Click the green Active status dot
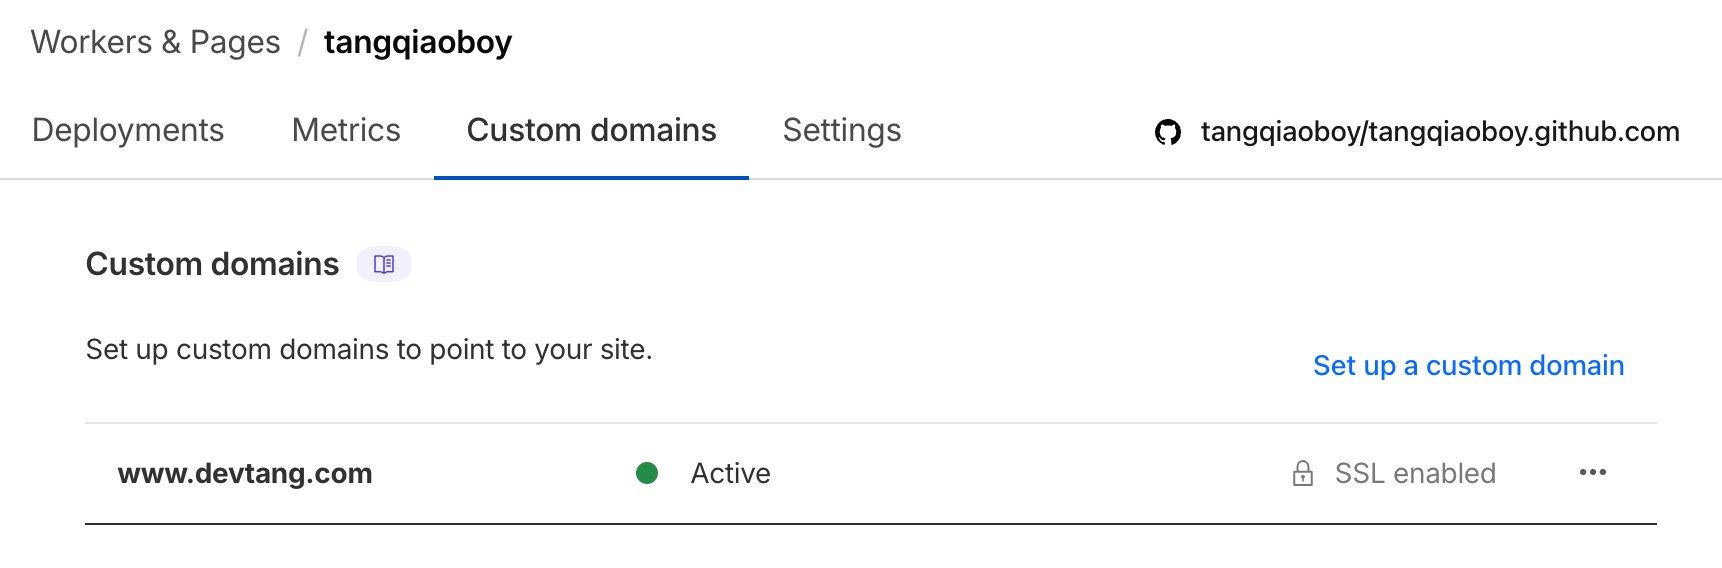Screen dimensions: 1722x568 coord(647,473)
